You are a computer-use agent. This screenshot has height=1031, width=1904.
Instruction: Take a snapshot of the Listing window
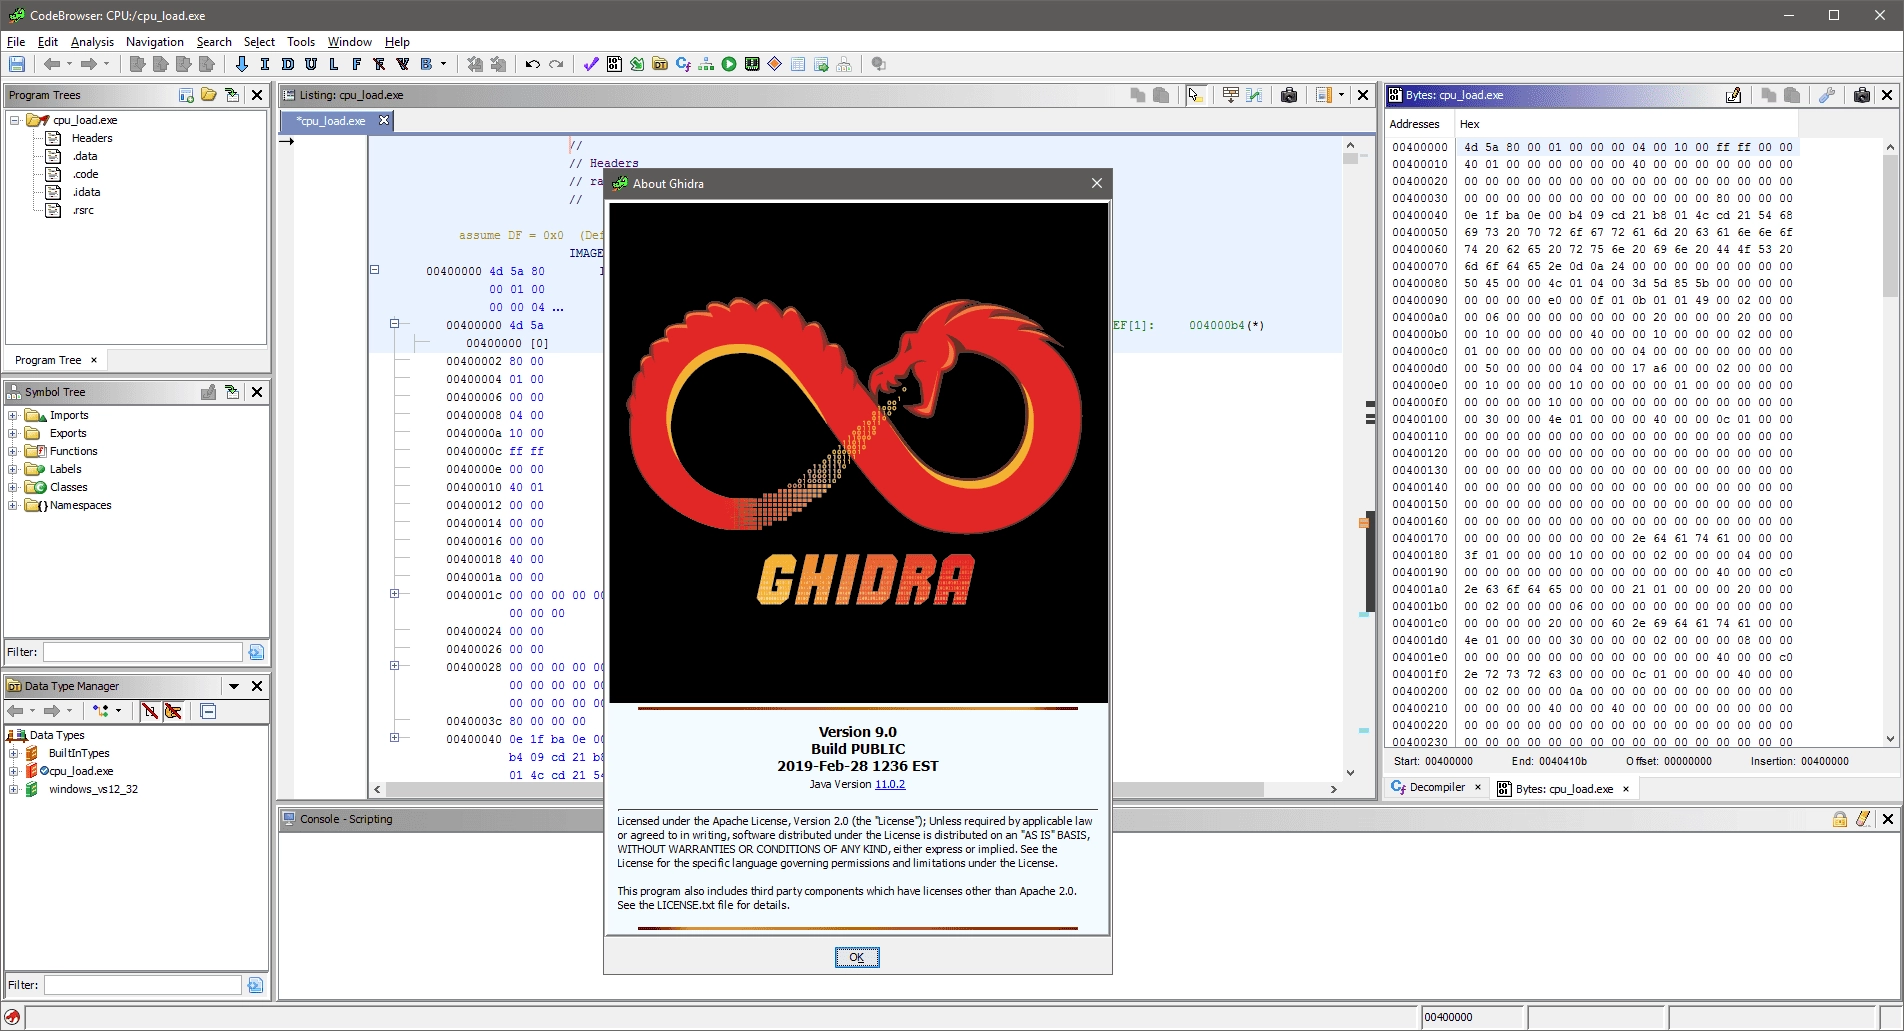(1289, 95)
